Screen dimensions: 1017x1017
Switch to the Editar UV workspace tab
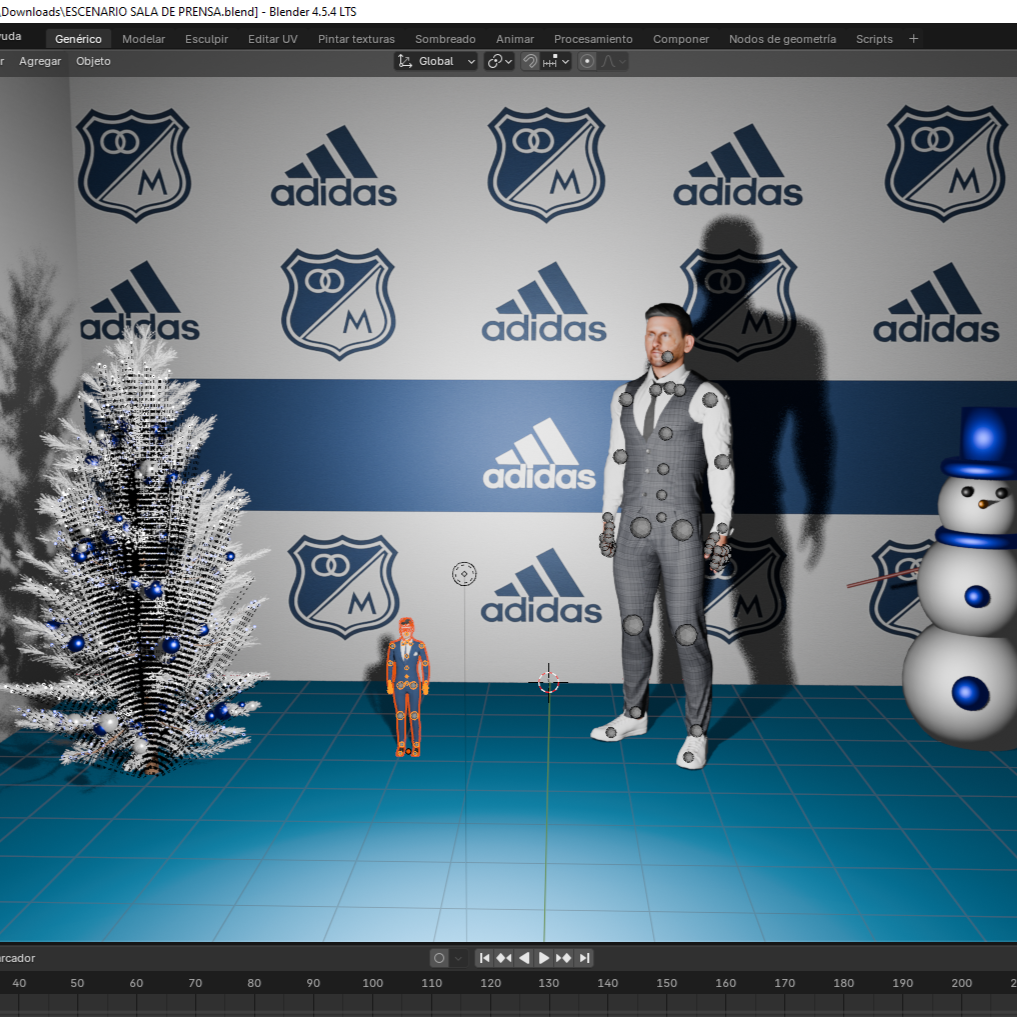(272, 39)
